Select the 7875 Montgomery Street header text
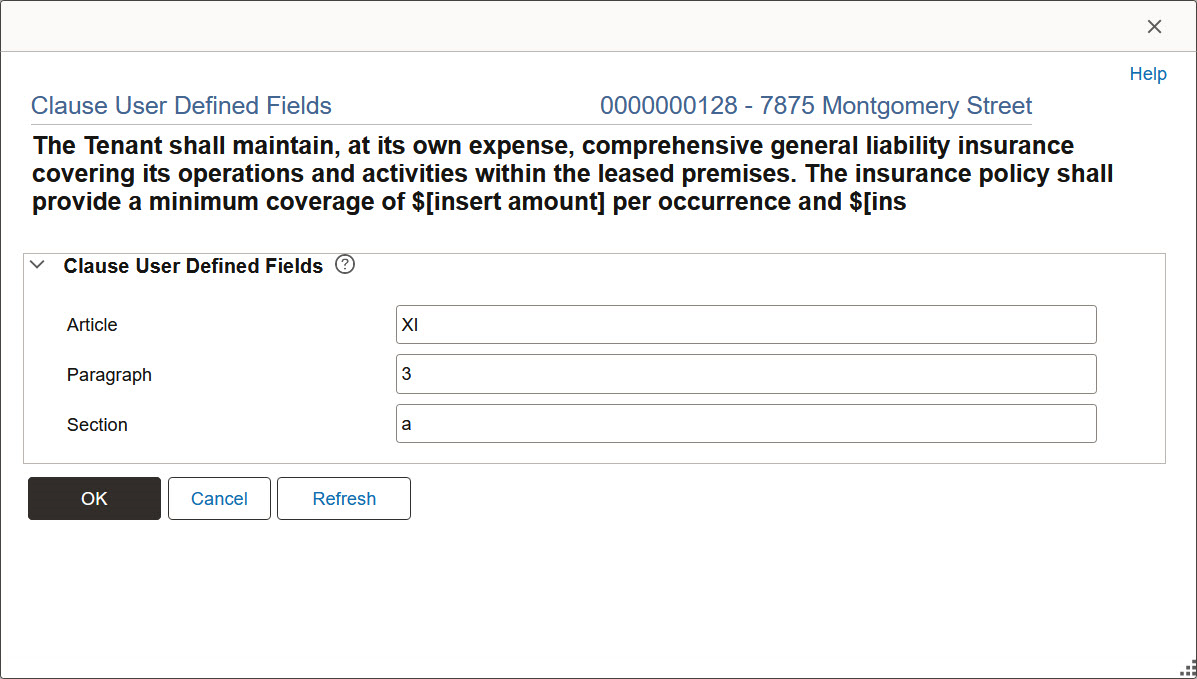 pyautogui.click(x=815, y=105)
